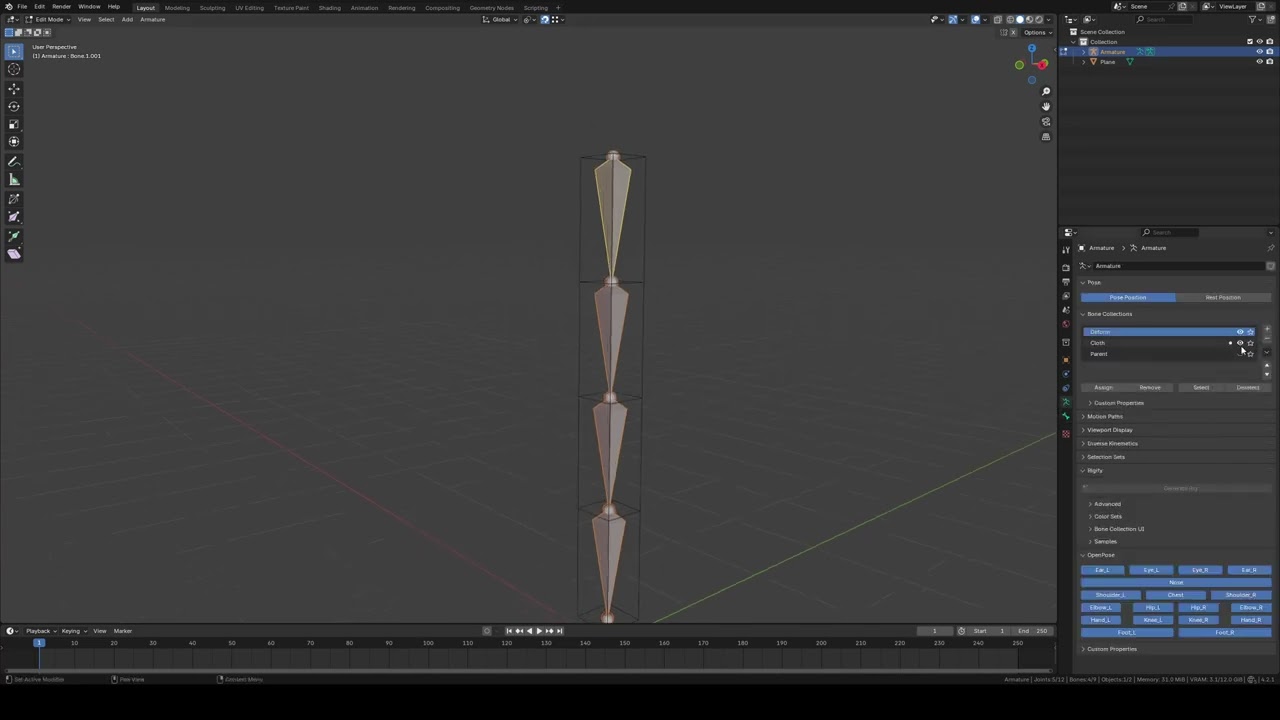Jump to timeline end frame
The image size is (1280, 720).
pos(559,631)
